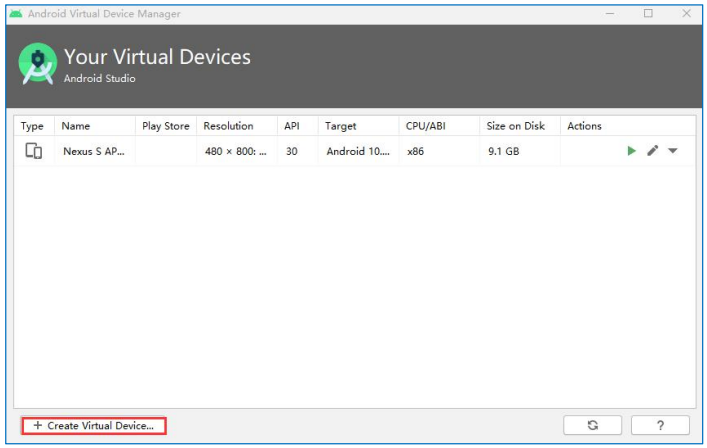Minimize the AVD Manager window
Screen dimensions: 707x448
point(610,14)
